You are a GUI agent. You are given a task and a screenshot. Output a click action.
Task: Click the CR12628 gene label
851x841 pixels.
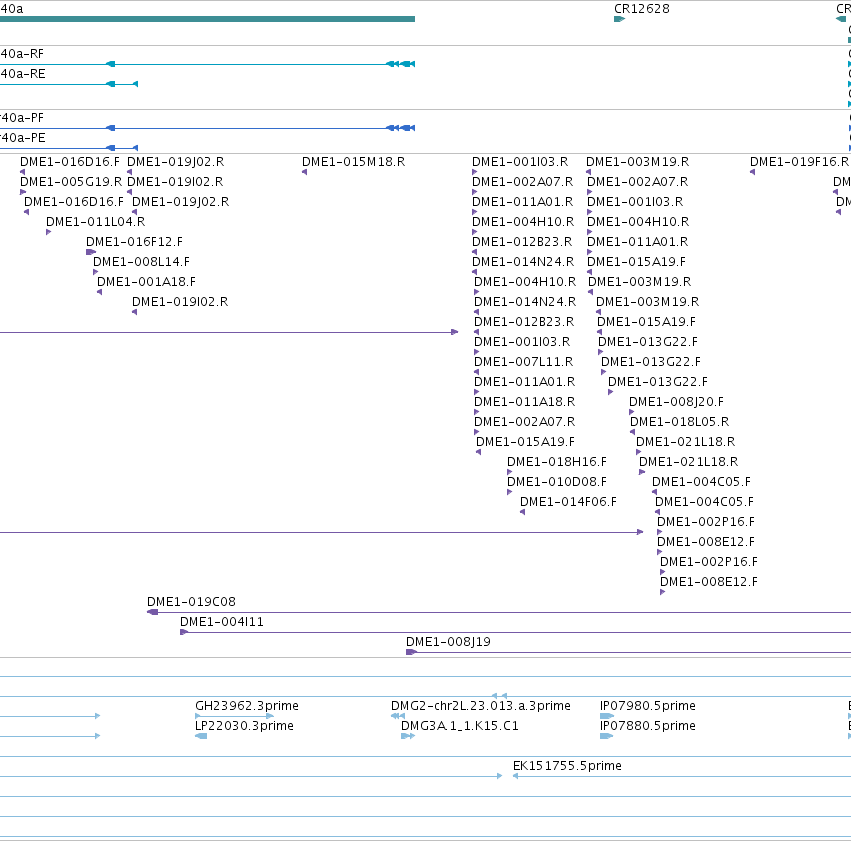(x=642, y=9)
